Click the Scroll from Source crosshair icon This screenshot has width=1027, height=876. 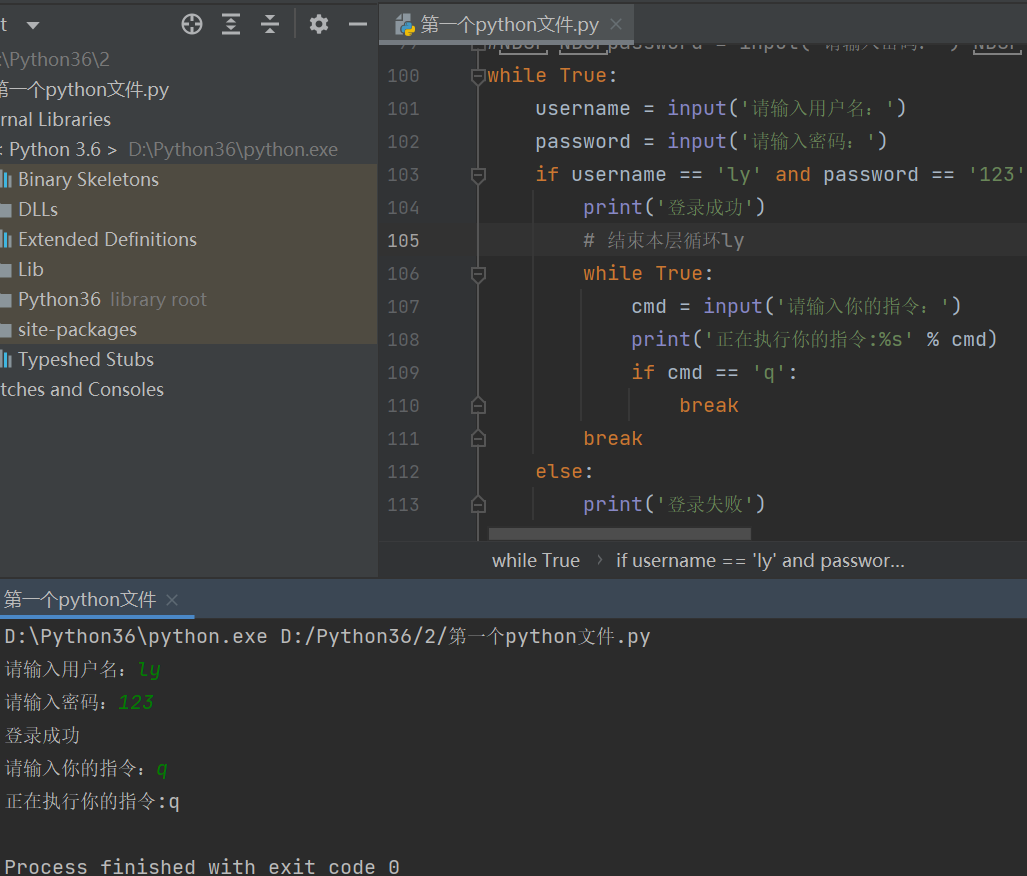(192, 25)
